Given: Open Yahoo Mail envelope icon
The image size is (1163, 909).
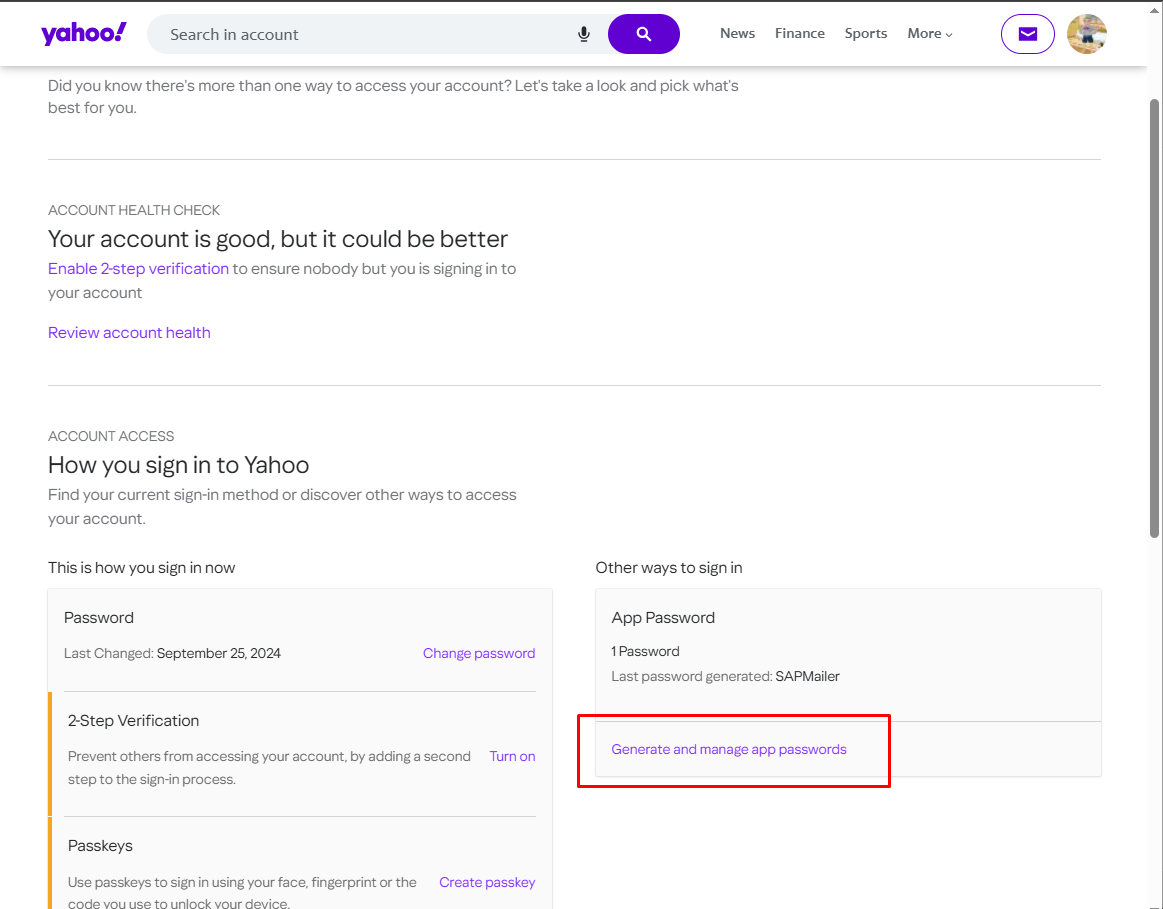Looking at the screenshot, I should coord(1027,34).
